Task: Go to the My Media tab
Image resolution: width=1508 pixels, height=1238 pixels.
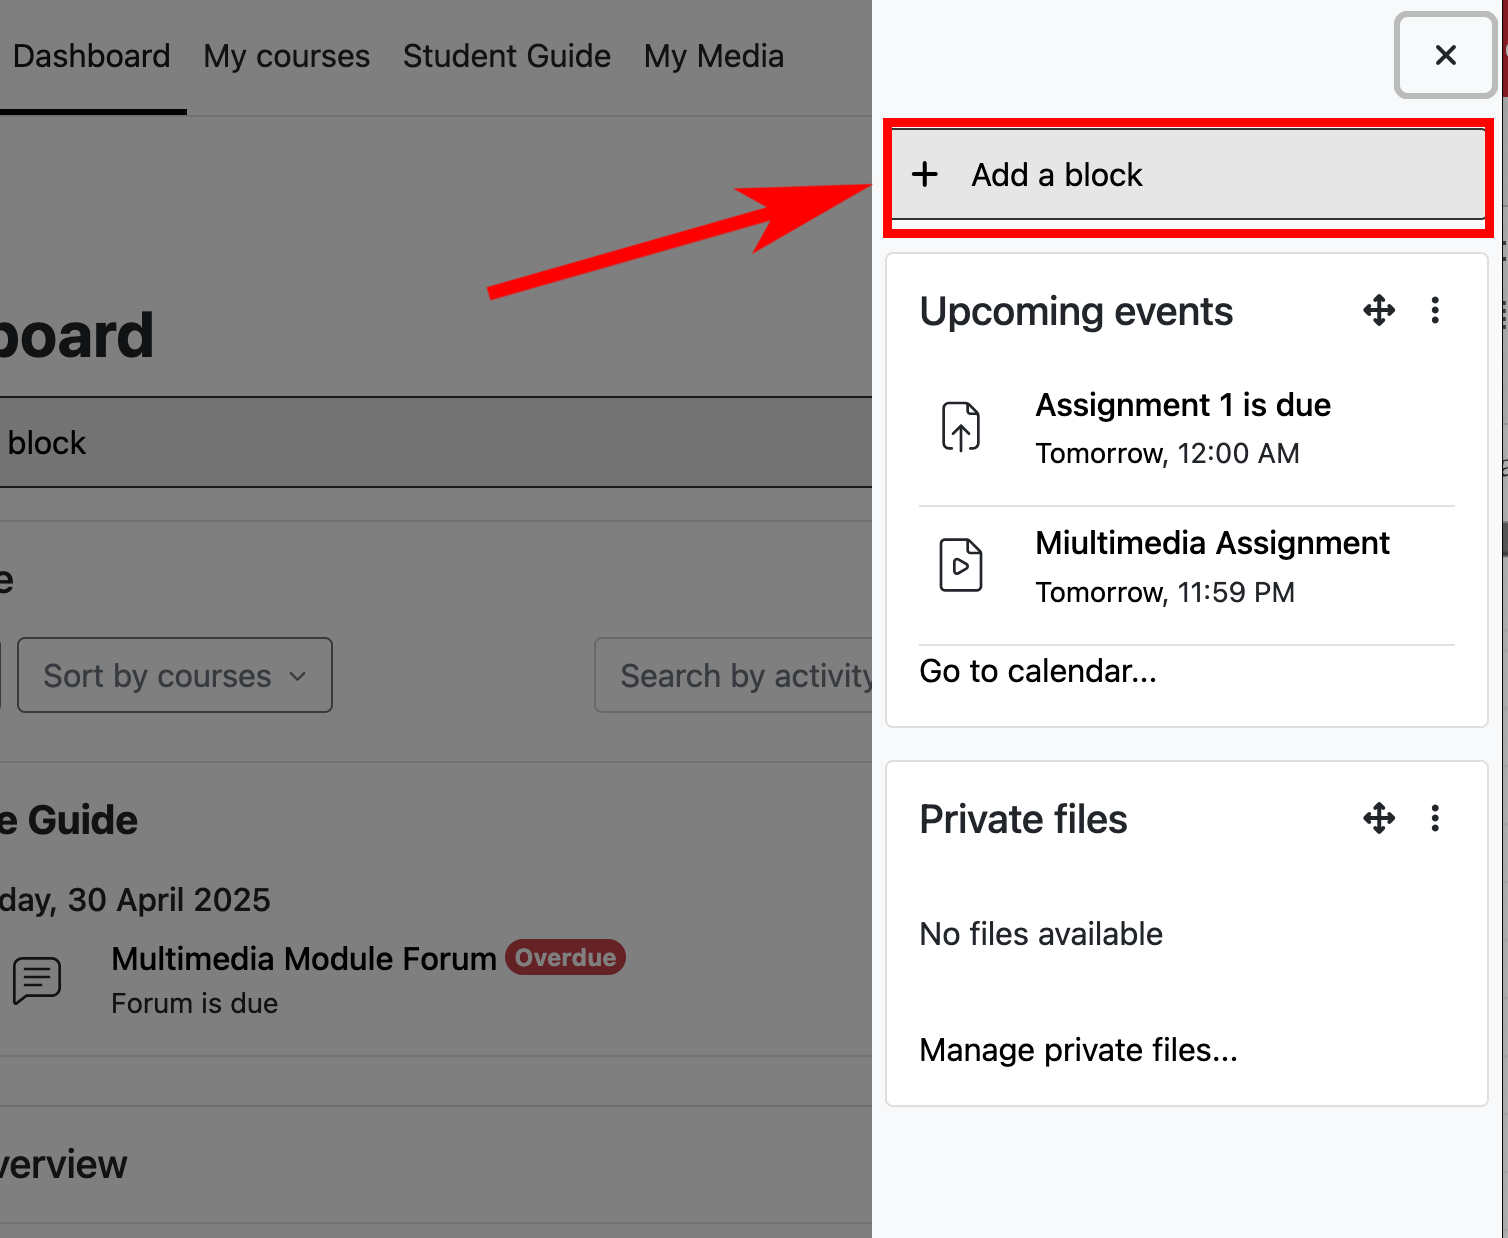Action: pyautogui.click(x=713, y=56)
